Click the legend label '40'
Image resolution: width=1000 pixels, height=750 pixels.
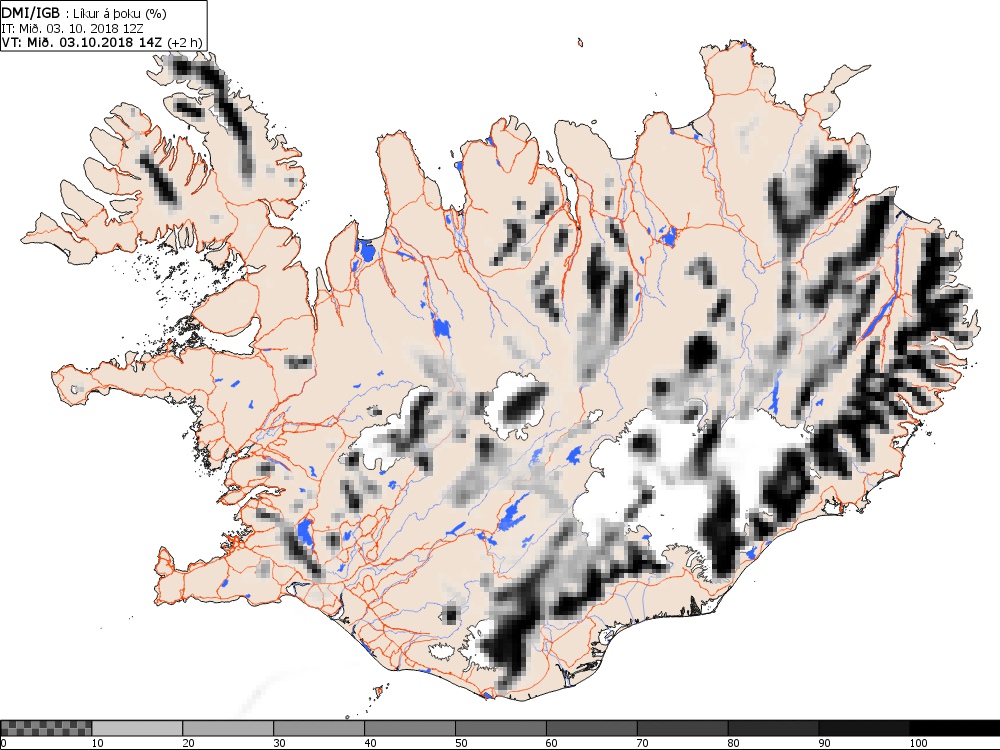pos(371,743)
